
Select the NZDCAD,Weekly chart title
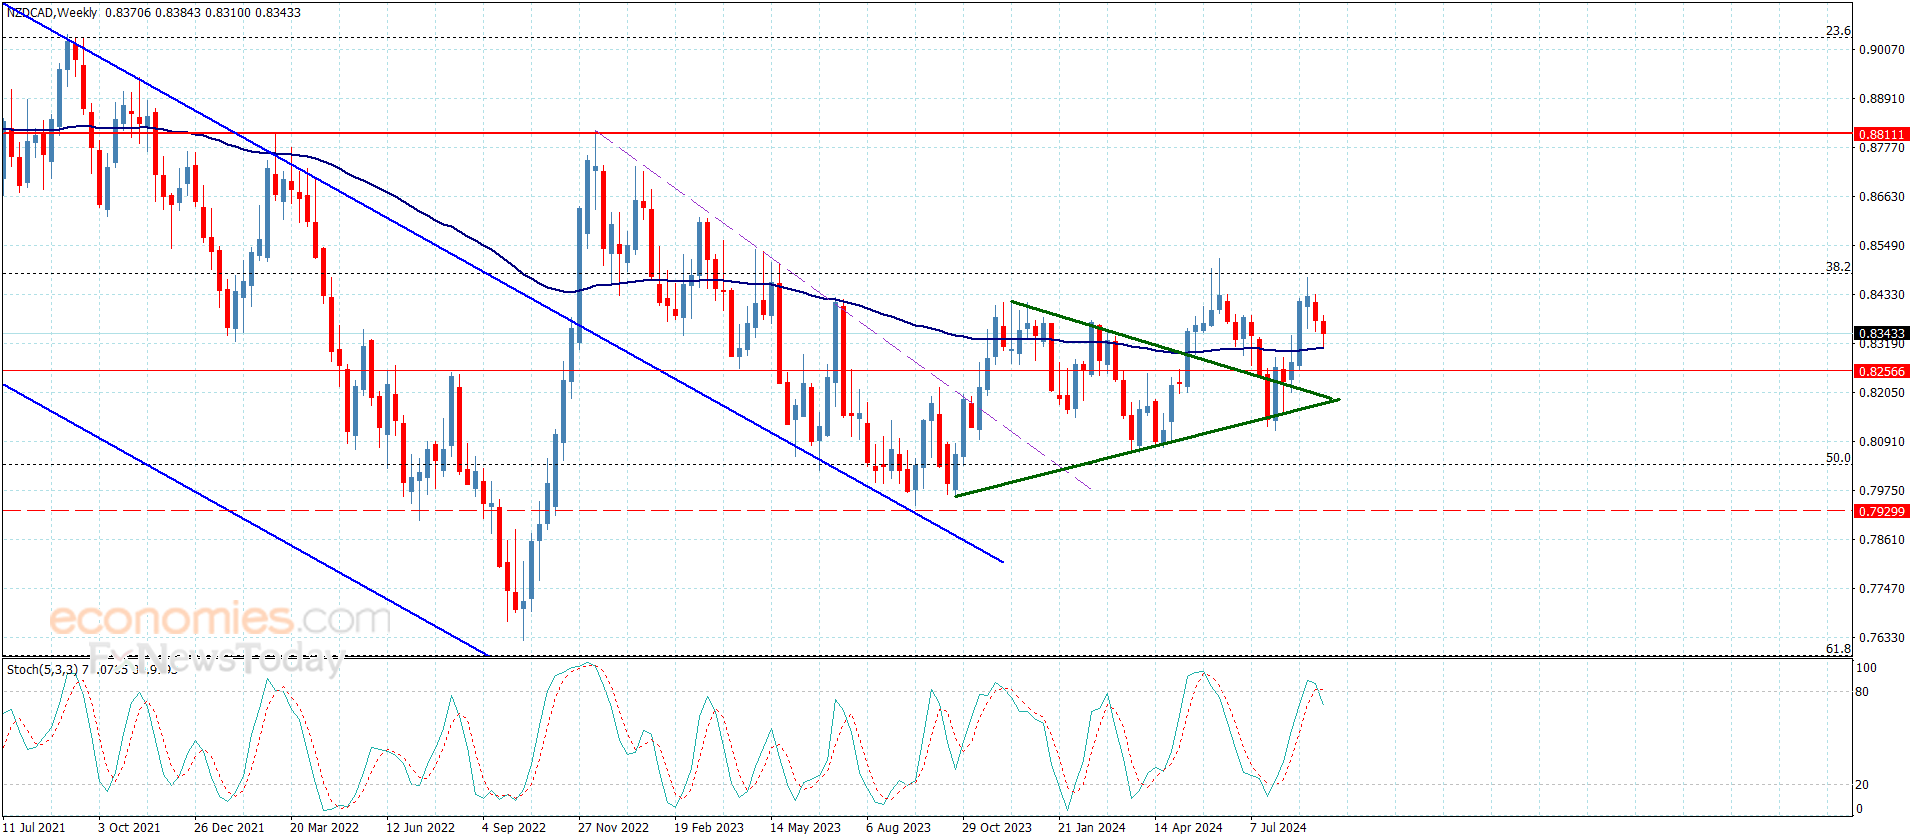point(52,13)
